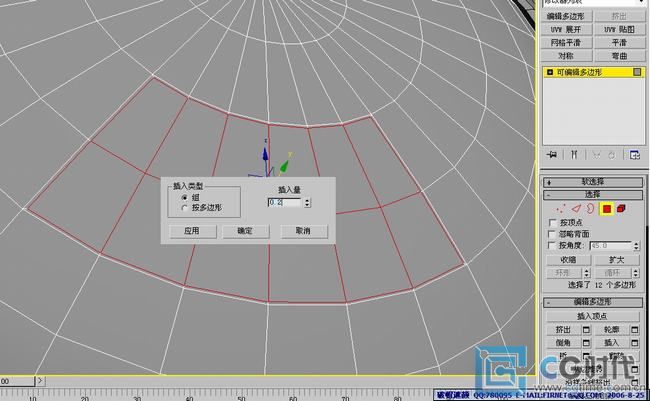The height and width of the screenshot is (401, 650).
Task: Select Edge sub-object level icon
Action: tap(577, 209)
